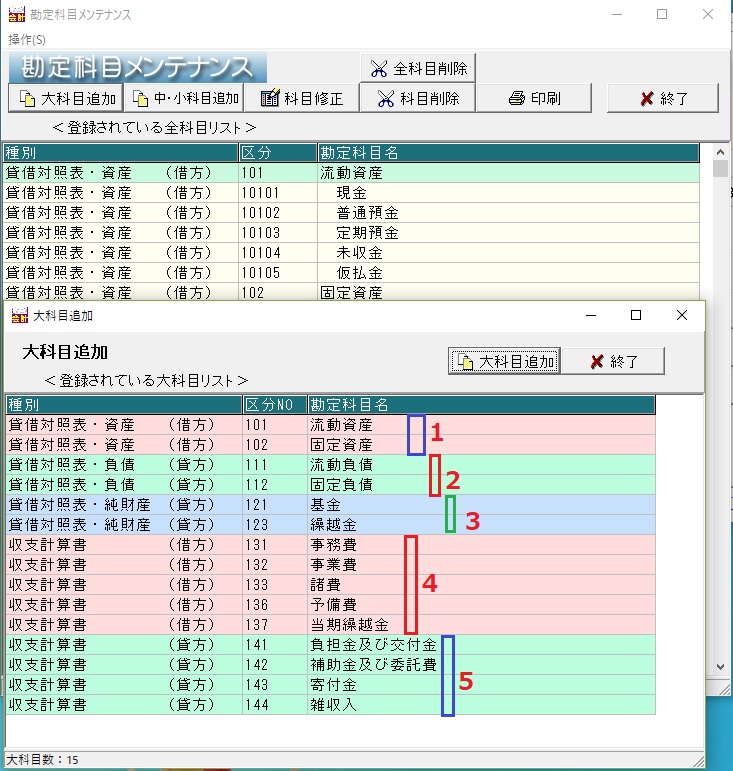This screenshot has width=733, height=771.
Task: Close the 大科目追加 dialog window
Action: (682, 315)
